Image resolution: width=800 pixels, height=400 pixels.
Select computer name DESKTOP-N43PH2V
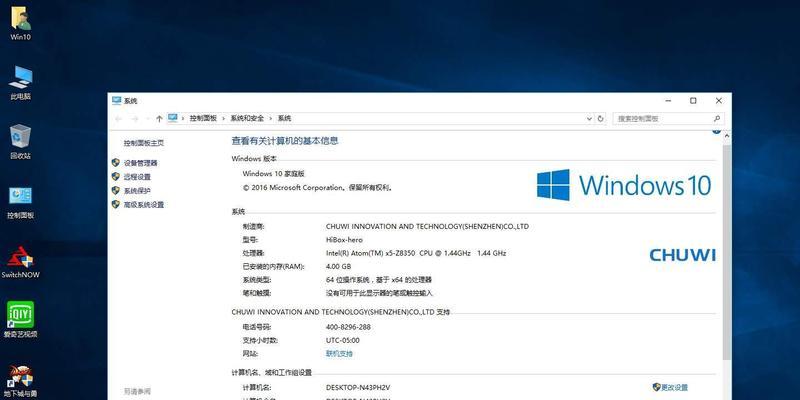(358, 388)
